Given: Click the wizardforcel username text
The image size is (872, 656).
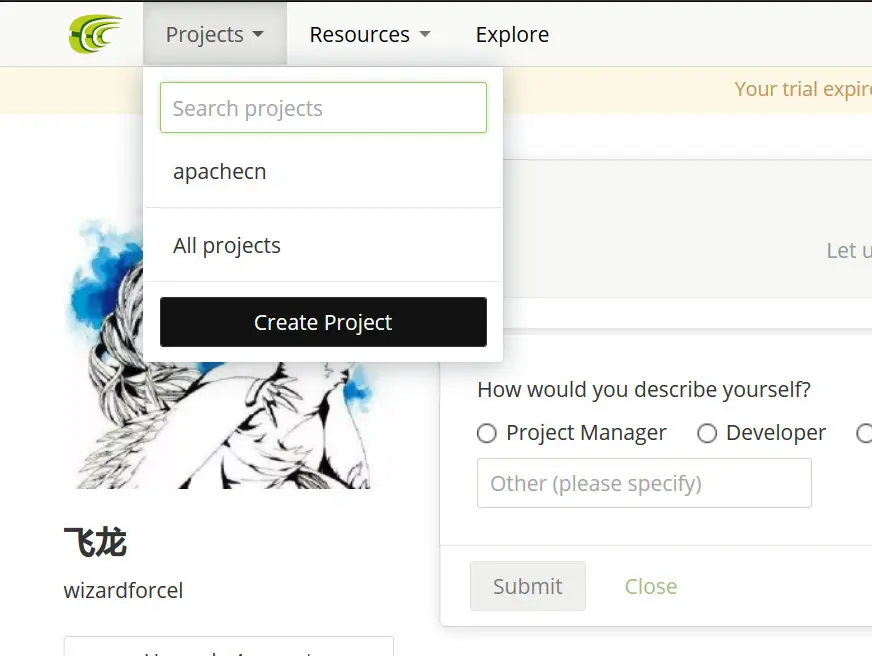Looking at the screenshot, I should 123,590.
